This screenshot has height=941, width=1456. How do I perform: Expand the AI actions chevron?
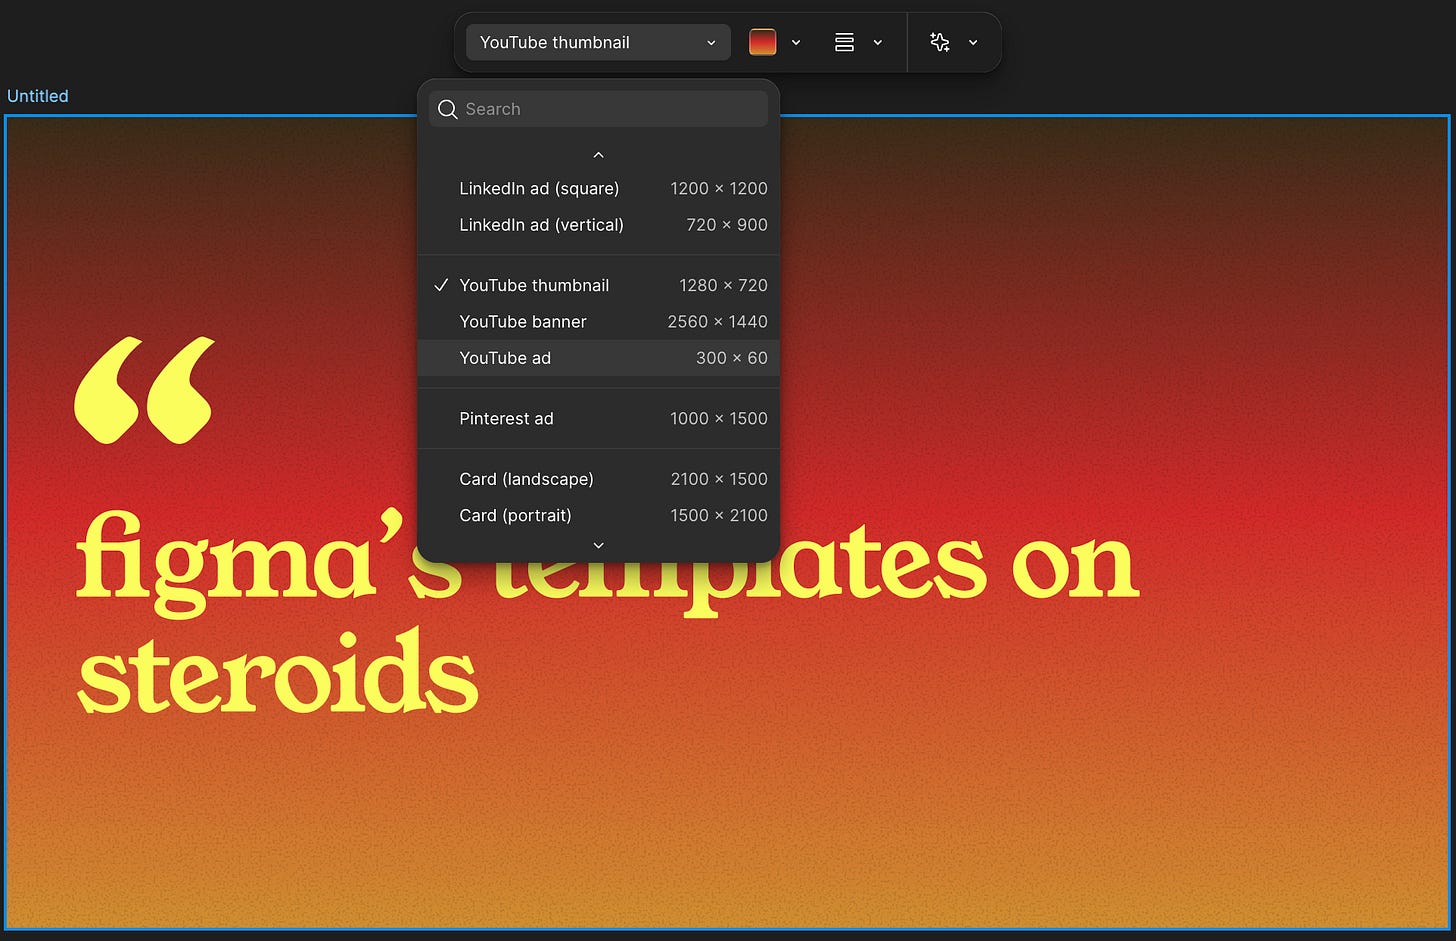(x=973, y=42)
